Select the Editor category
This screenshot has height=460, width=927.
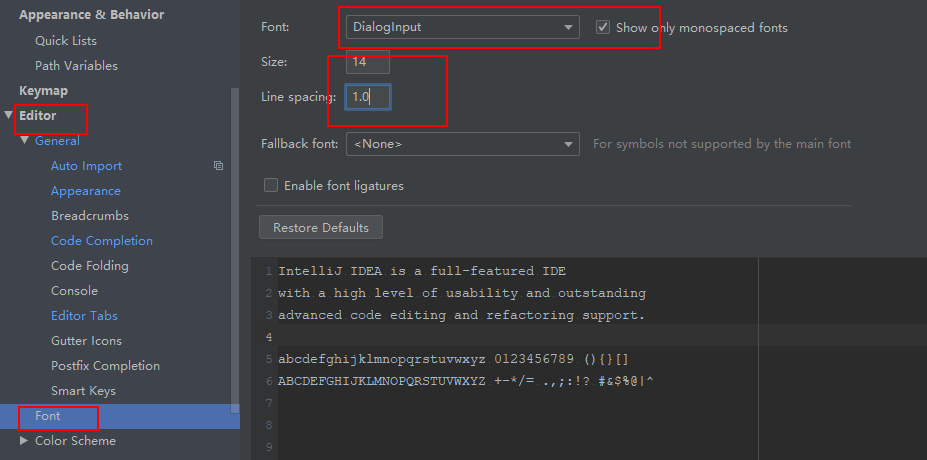(x=37, y=115)
